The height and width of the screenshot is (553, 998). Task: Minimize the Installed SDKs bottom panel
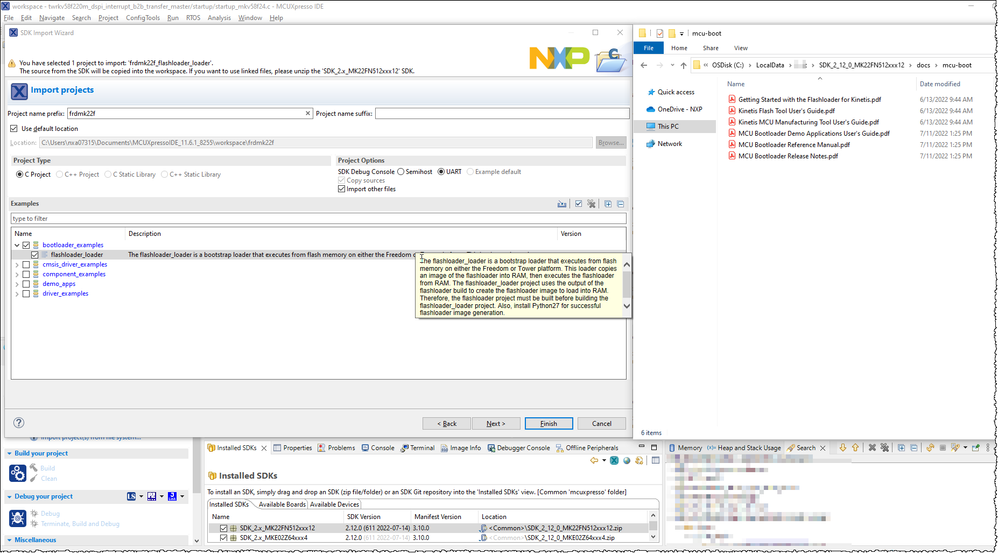[x=642, y=447]
